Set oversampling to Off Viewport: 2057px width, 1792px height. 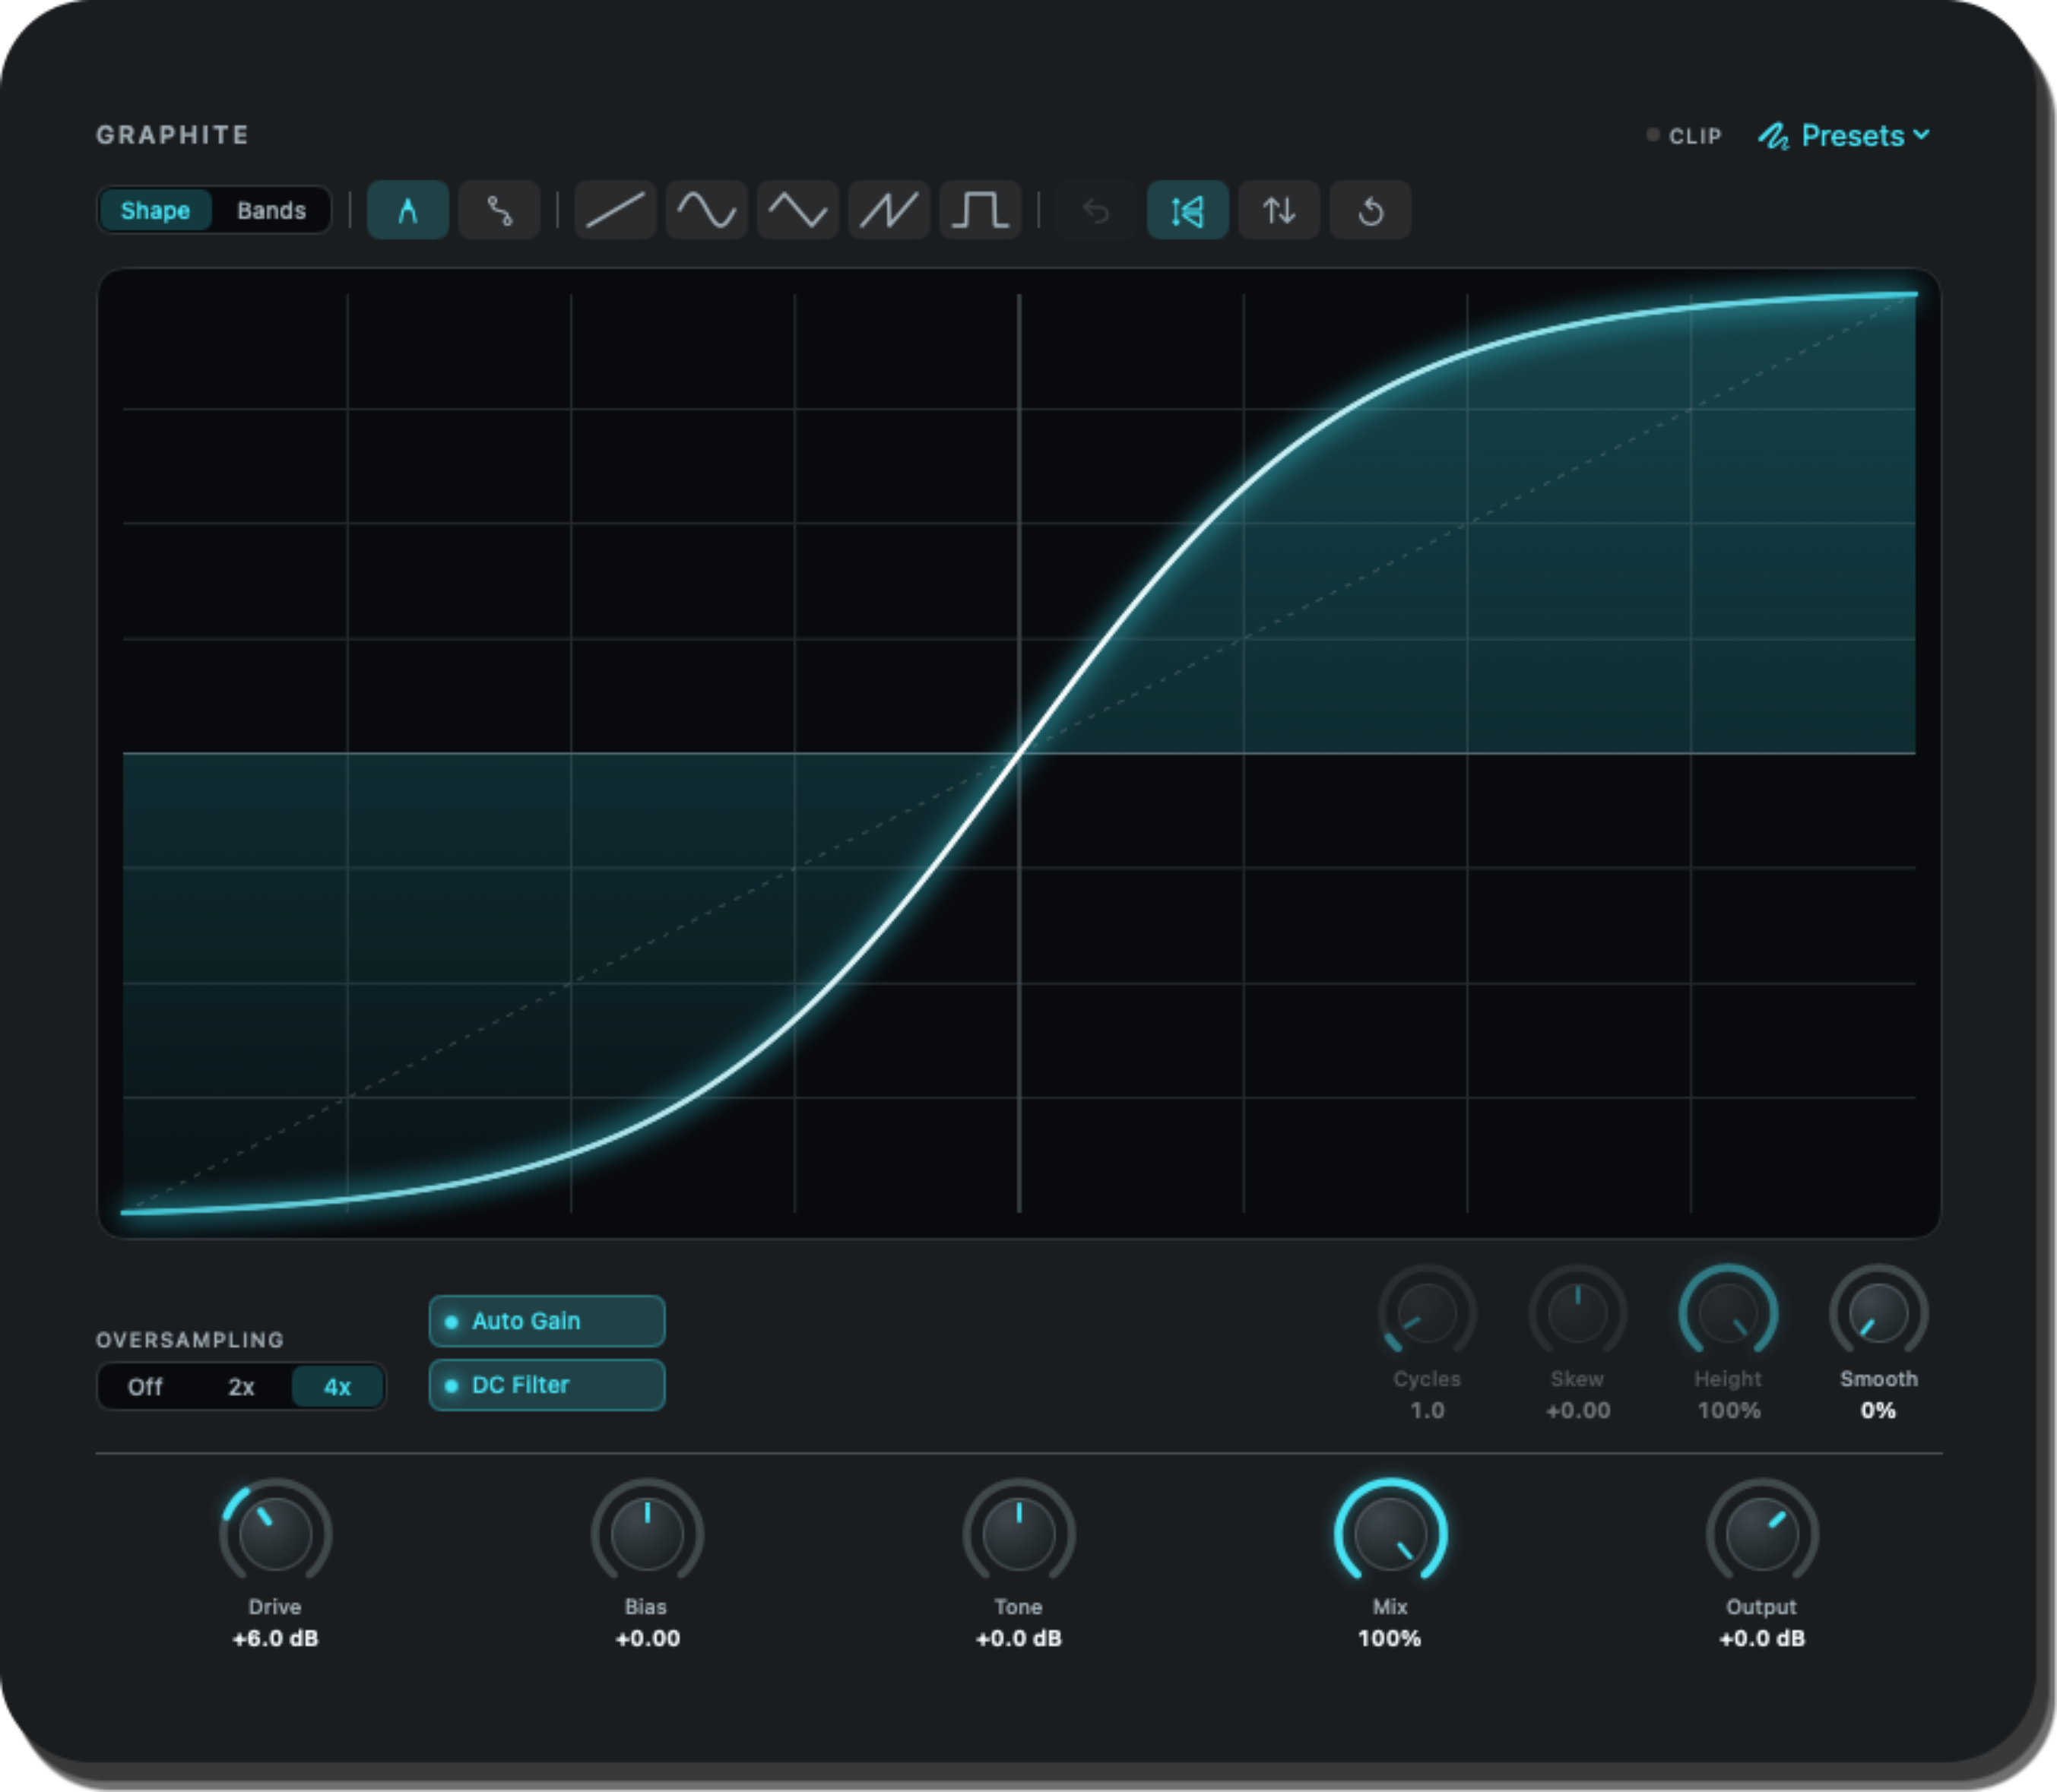tap(145, 1387)
